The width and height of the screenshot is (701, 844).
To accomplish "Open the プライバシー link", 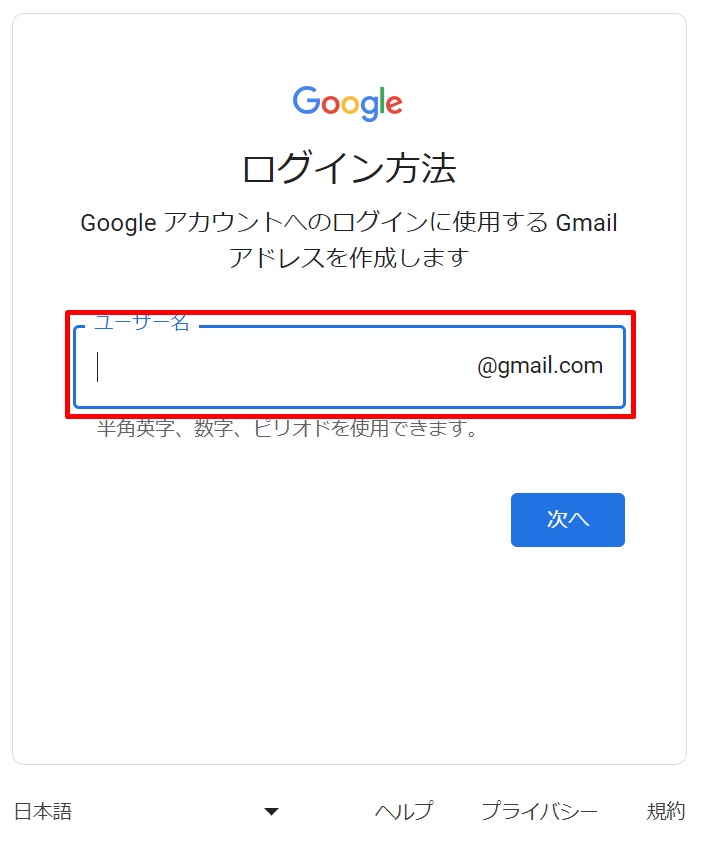I will pos(539,811).
